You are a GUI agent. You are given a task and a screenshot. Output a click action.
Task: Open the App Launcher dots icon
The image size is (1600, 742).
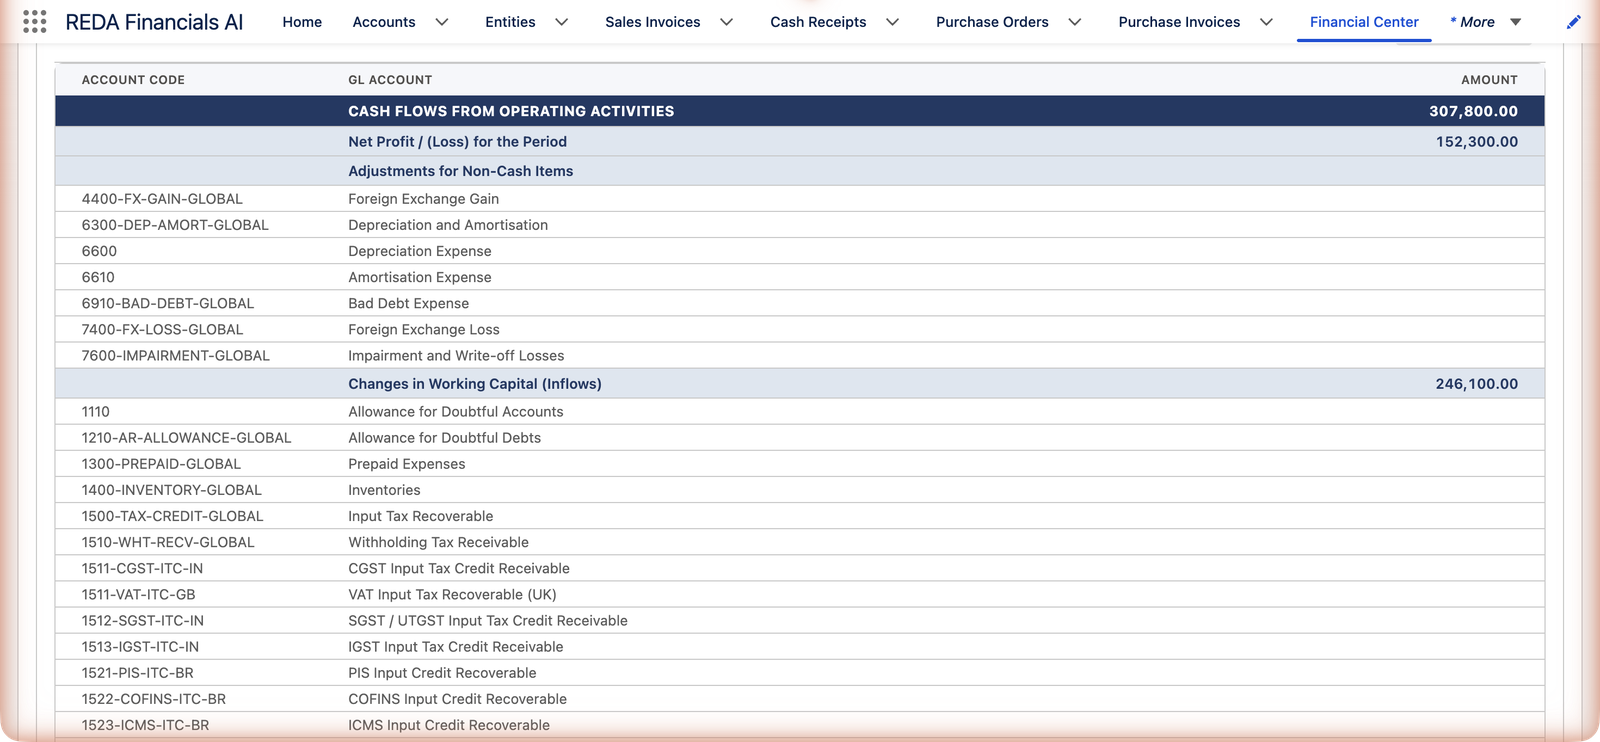point(35,22)
